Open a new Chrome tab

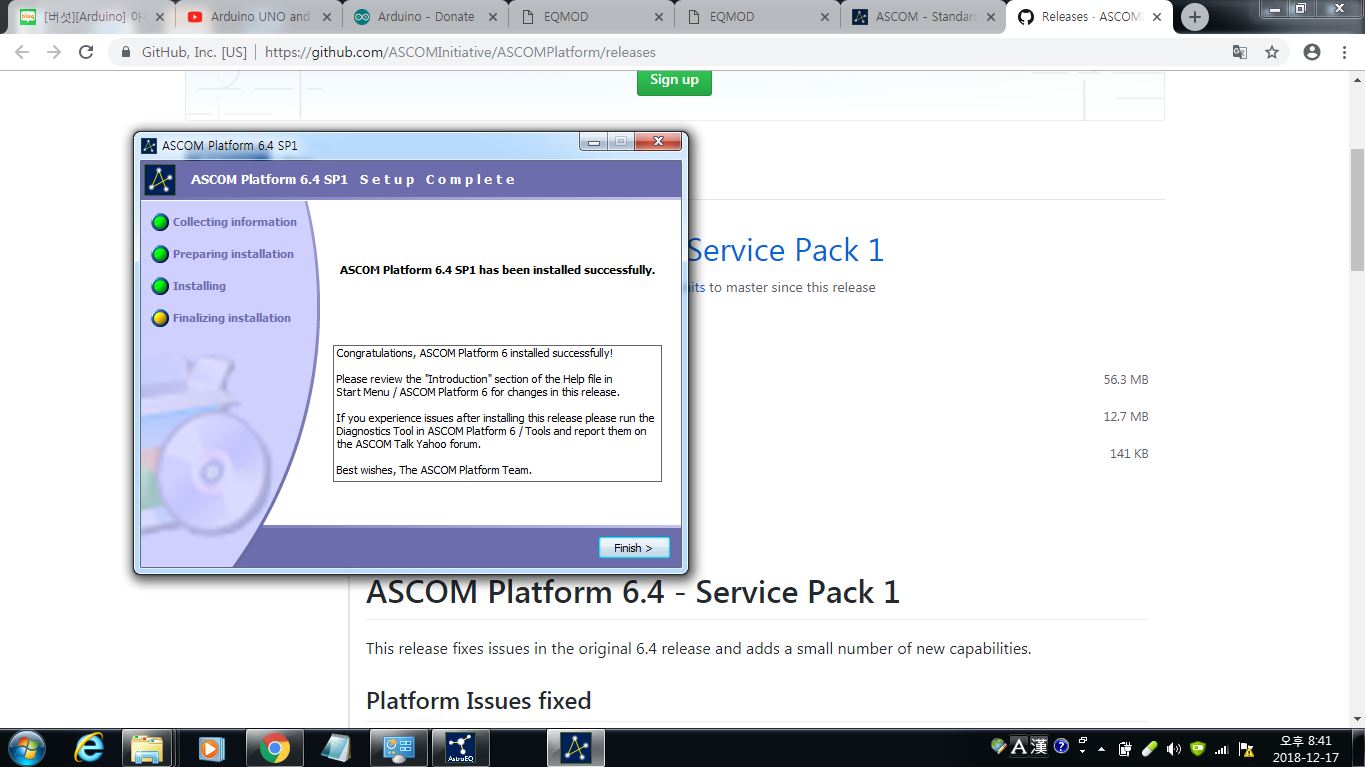(1194, 17)
